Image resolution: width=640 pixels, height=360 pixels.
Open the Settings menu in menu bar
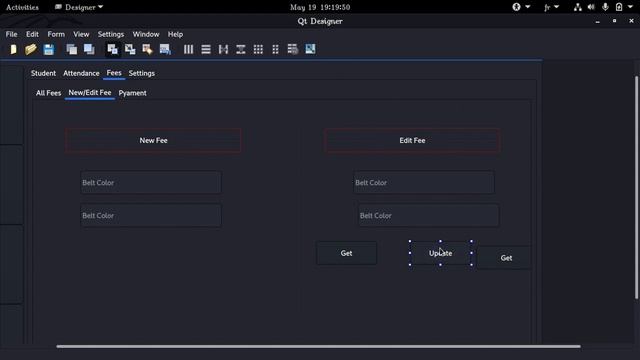(111, 34)
